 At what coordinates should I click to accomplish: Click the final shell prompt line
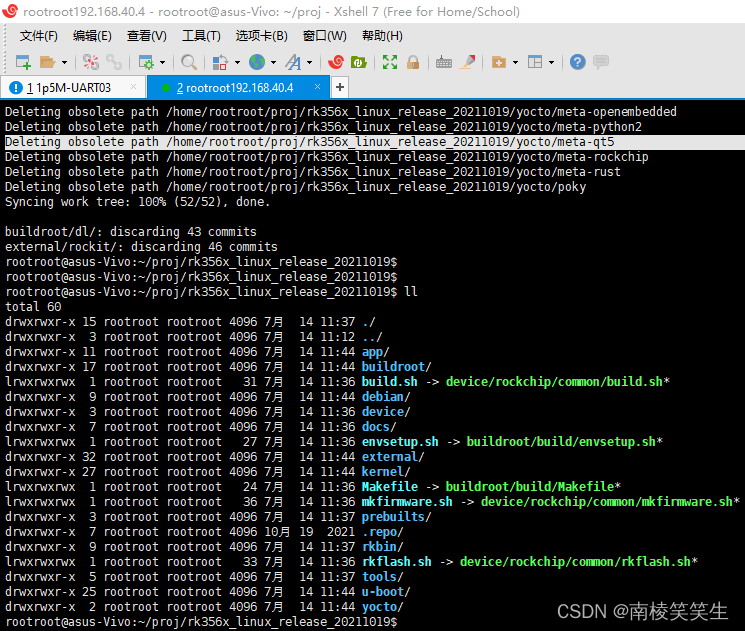(201, 622)
